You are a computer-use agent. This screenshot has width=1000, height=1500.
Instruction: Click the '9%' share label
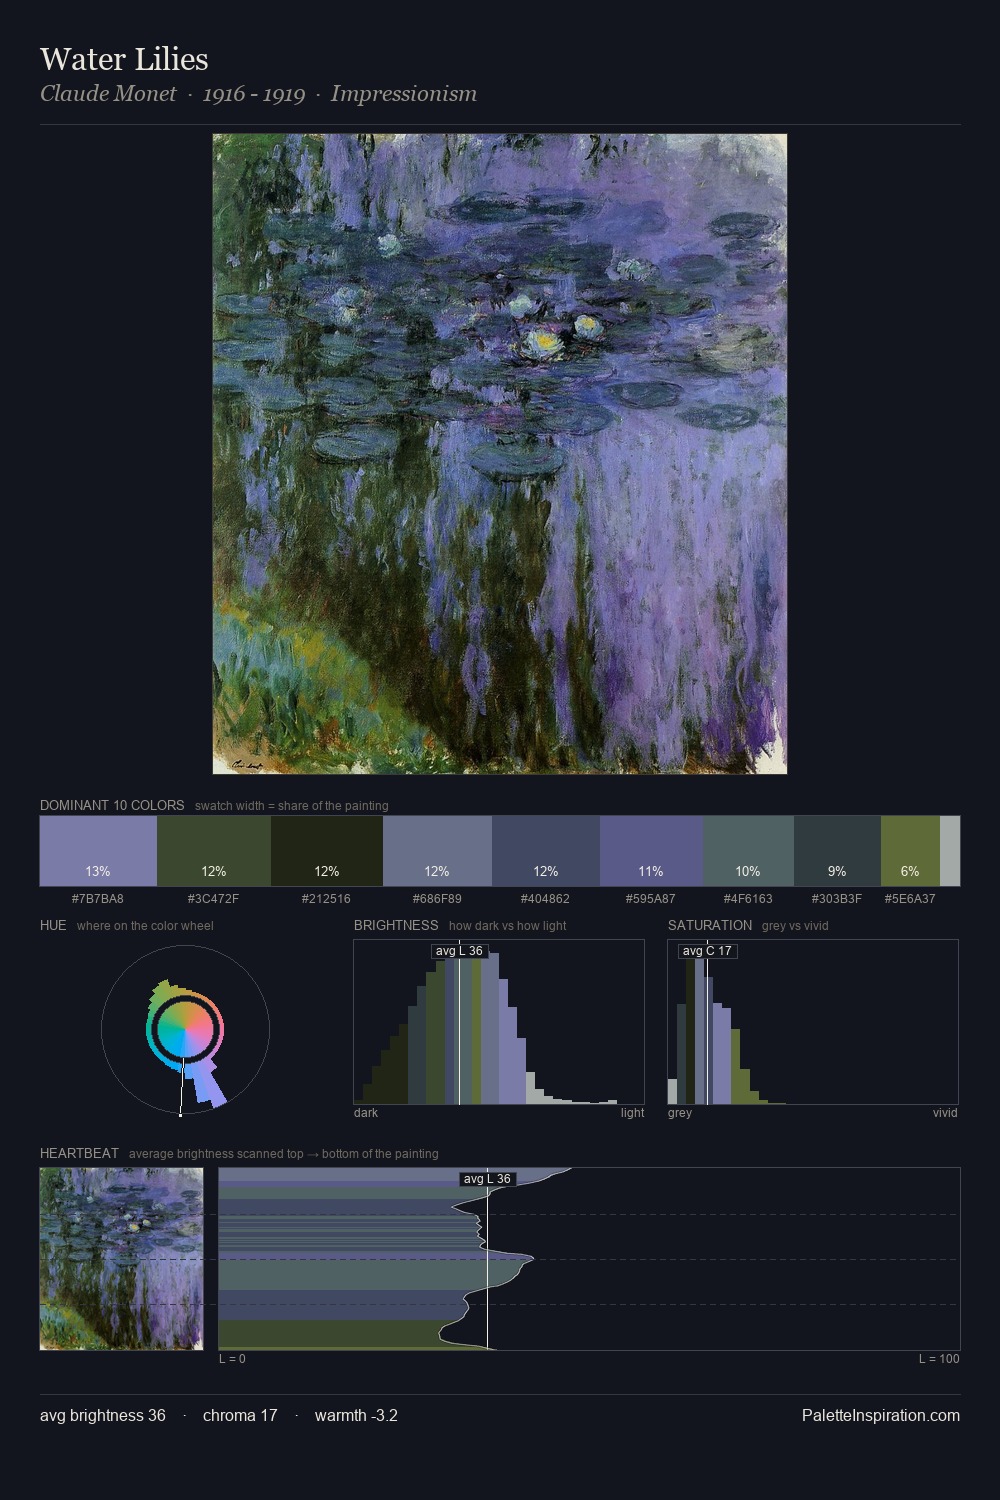click(x=837, y=871)
